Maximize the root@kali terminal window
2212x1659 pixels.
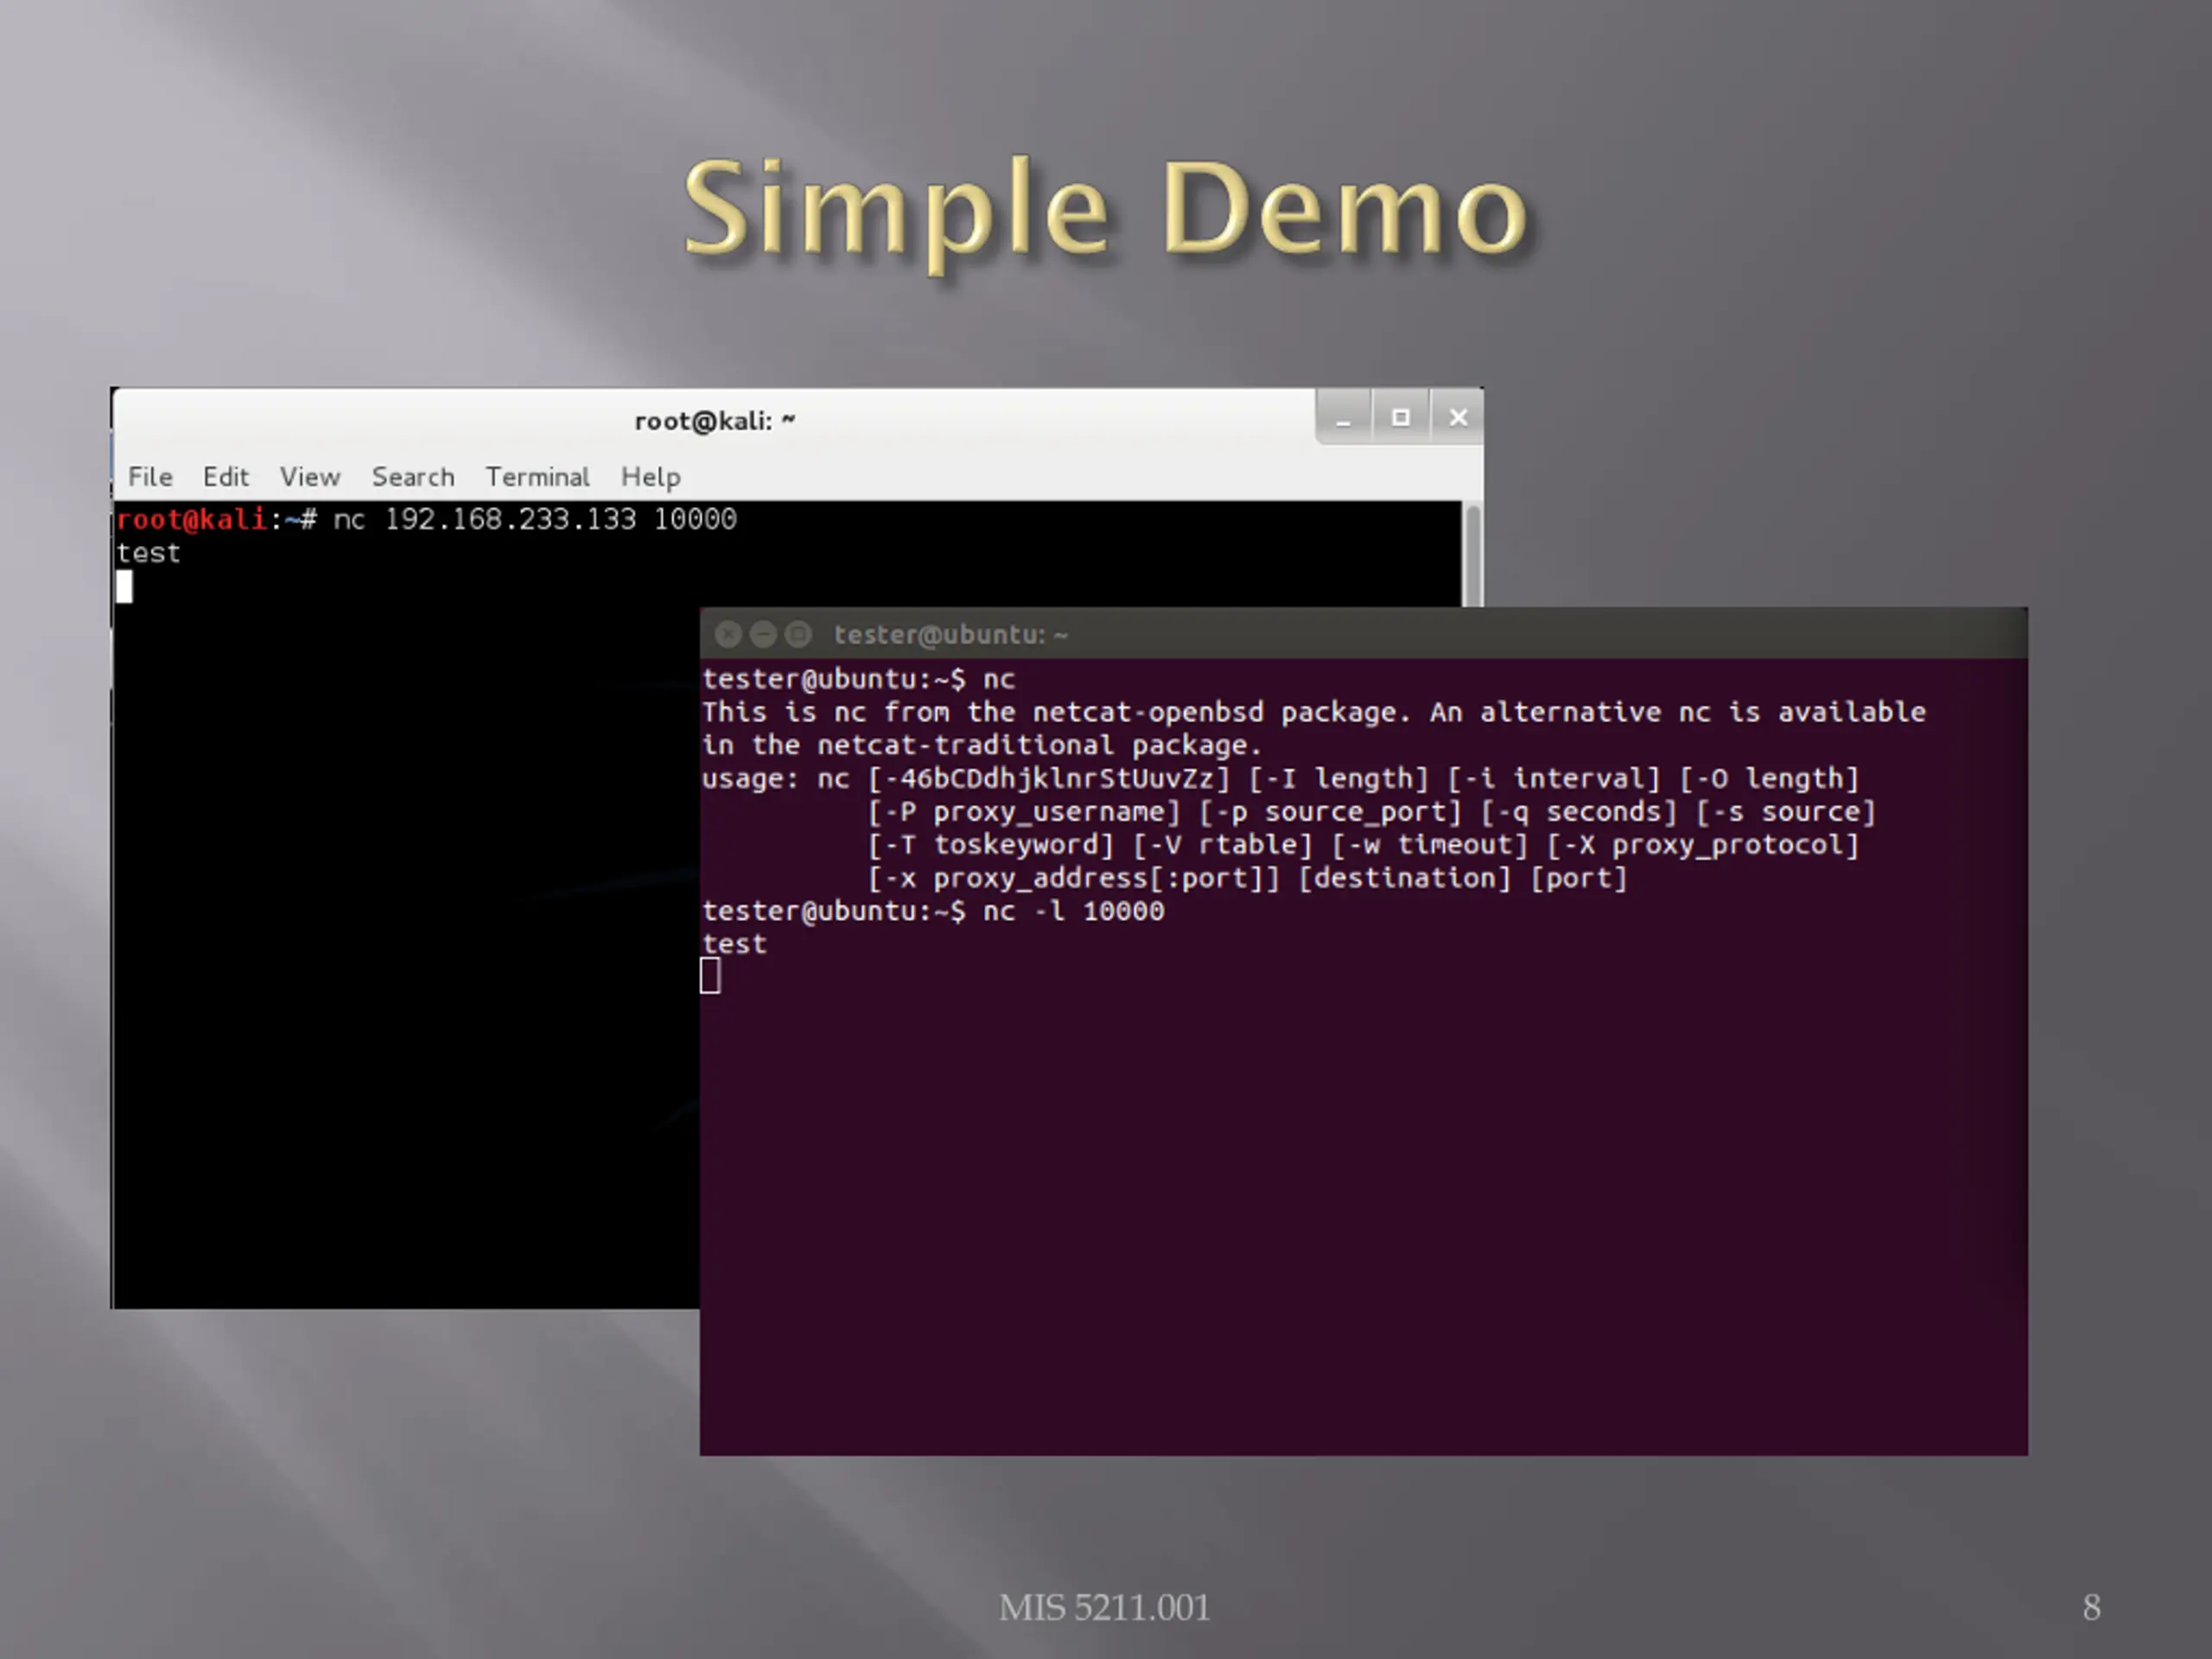(x=1400, y=418)
